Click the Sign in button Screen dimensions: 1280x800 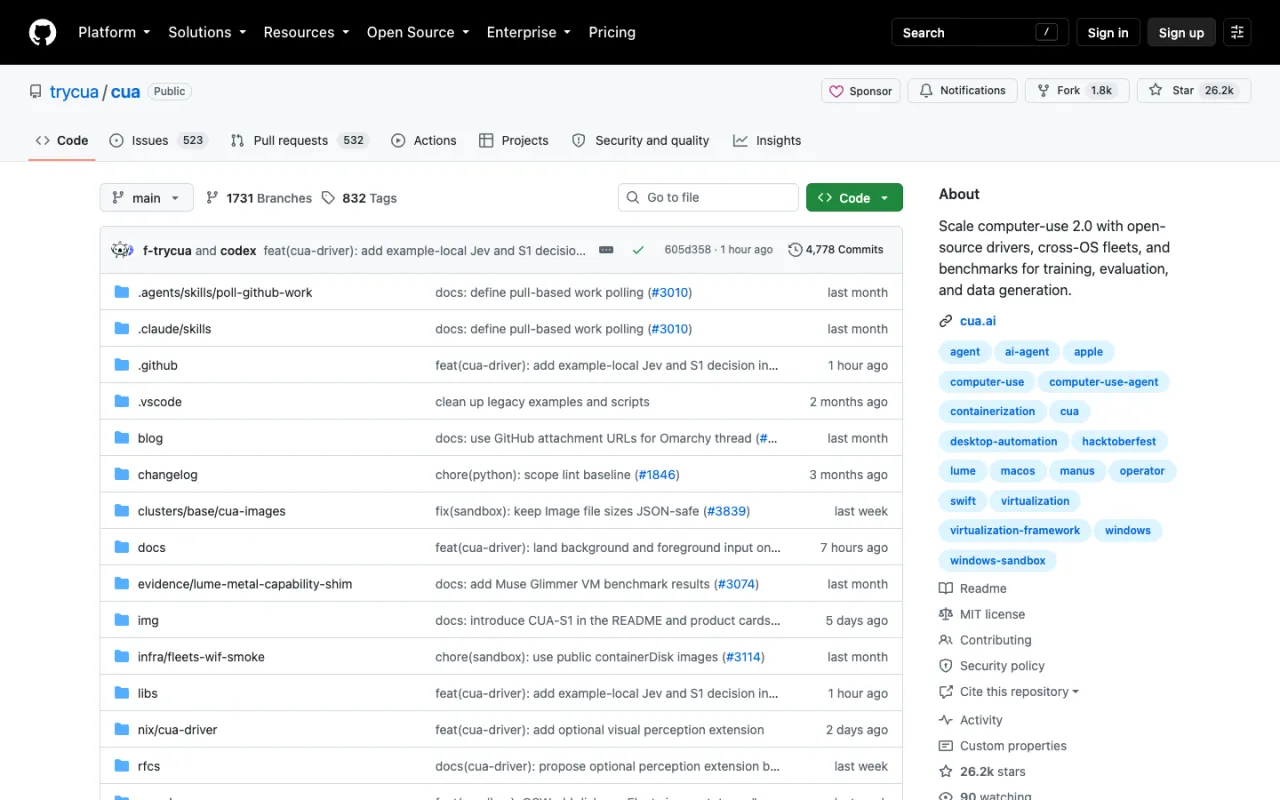(1108, 32)
